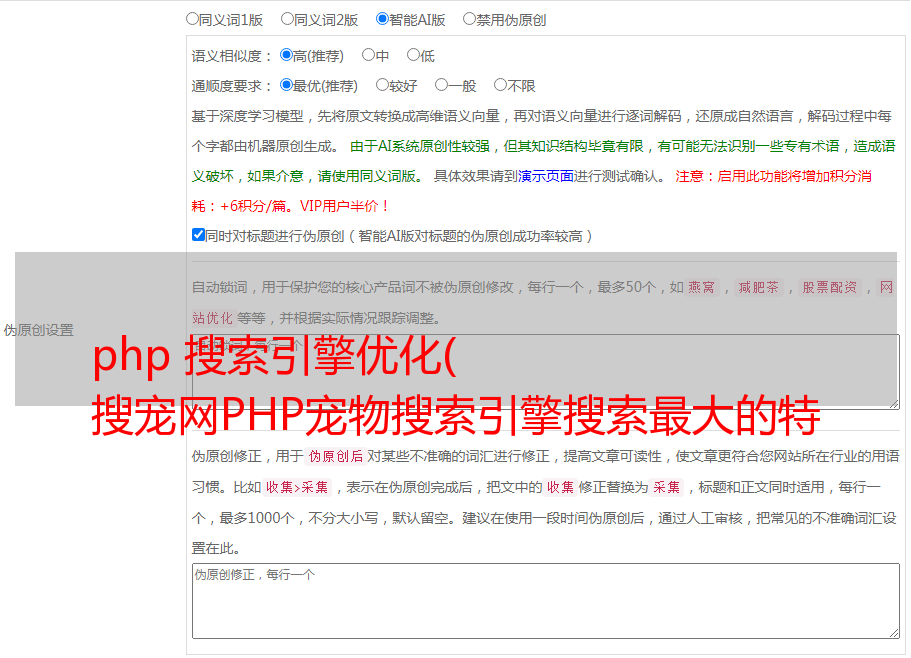Set 语义相似度 to 中

click(x=368, y=55)
